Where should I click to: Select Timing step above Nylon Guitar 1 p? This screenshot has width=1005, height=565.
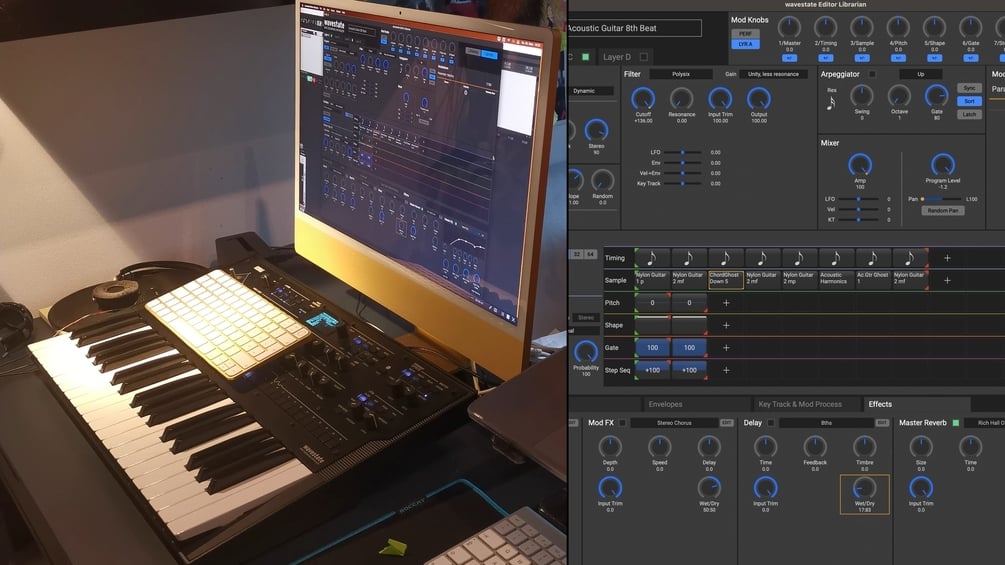coord(652,258)
